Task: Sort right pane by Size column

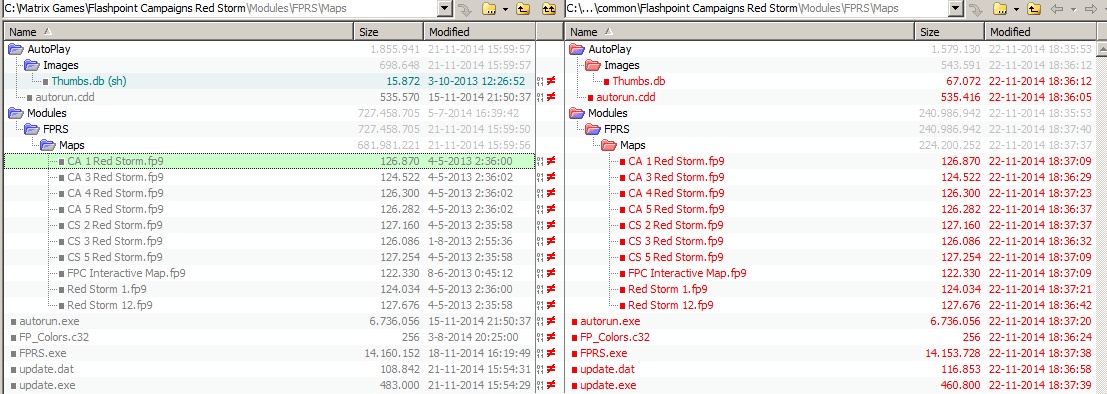Action: click(x=950, y=32)
